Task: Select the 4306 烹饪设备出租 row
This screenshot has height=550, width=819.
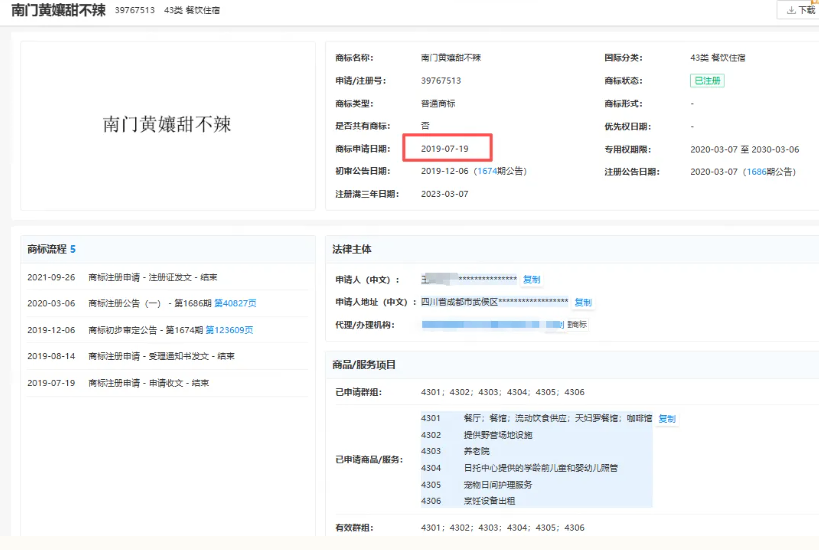Action: (x=536, y=501)
